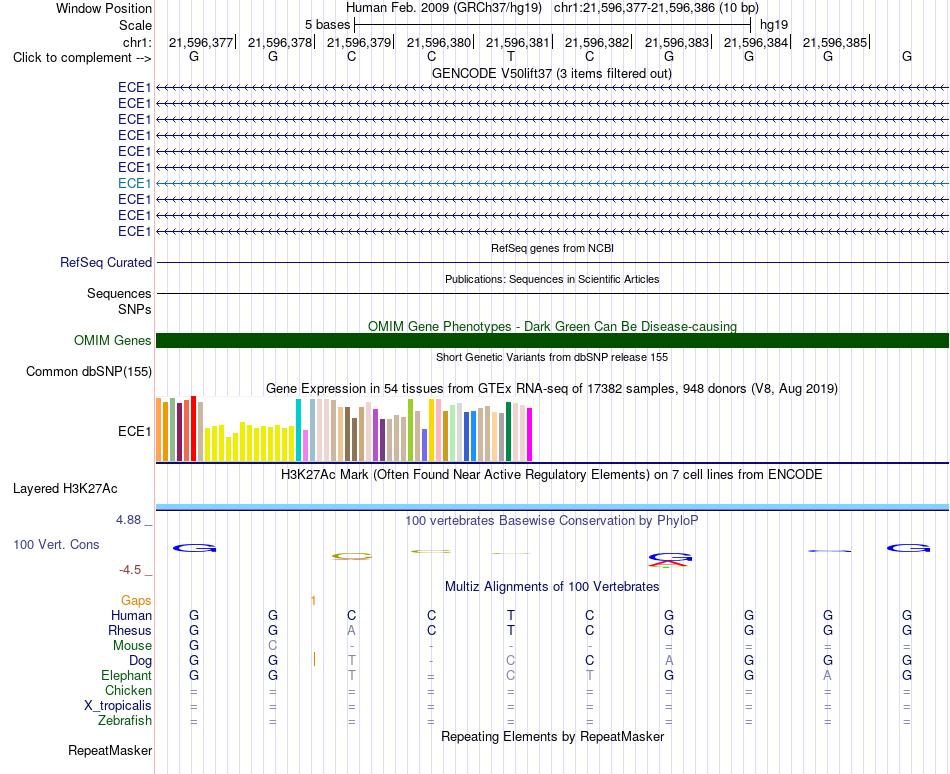Click the Human species label
This screenshot has height=774, width=950.
pyautogui.click(x=131, y=615)
